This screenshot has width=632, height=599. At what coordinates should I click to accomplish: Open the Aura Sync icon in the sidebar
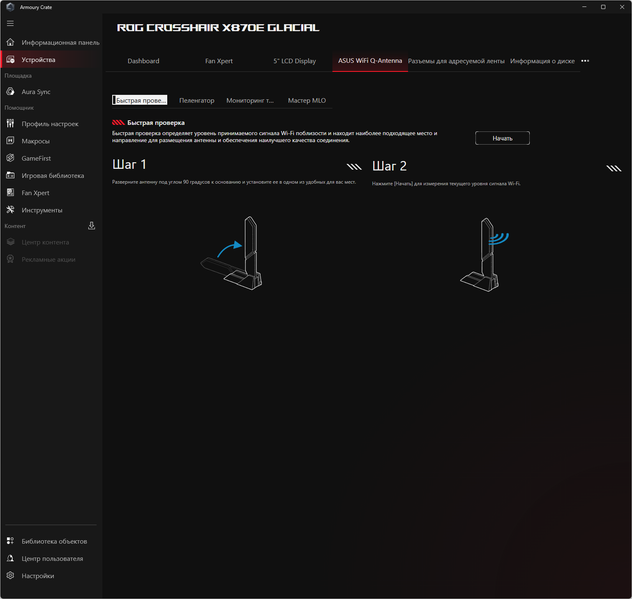tap(10, 92)
